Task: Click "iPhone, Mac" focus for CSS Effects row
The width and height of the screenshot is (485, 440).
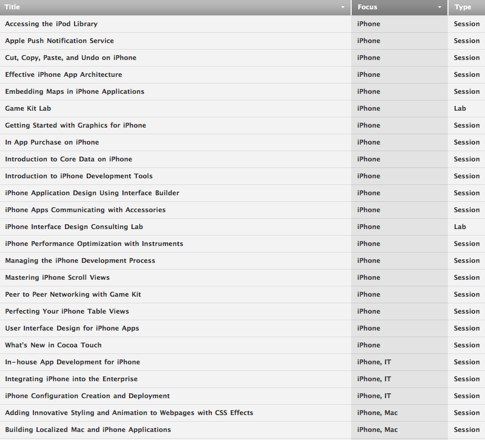Action: click(377, 413)
